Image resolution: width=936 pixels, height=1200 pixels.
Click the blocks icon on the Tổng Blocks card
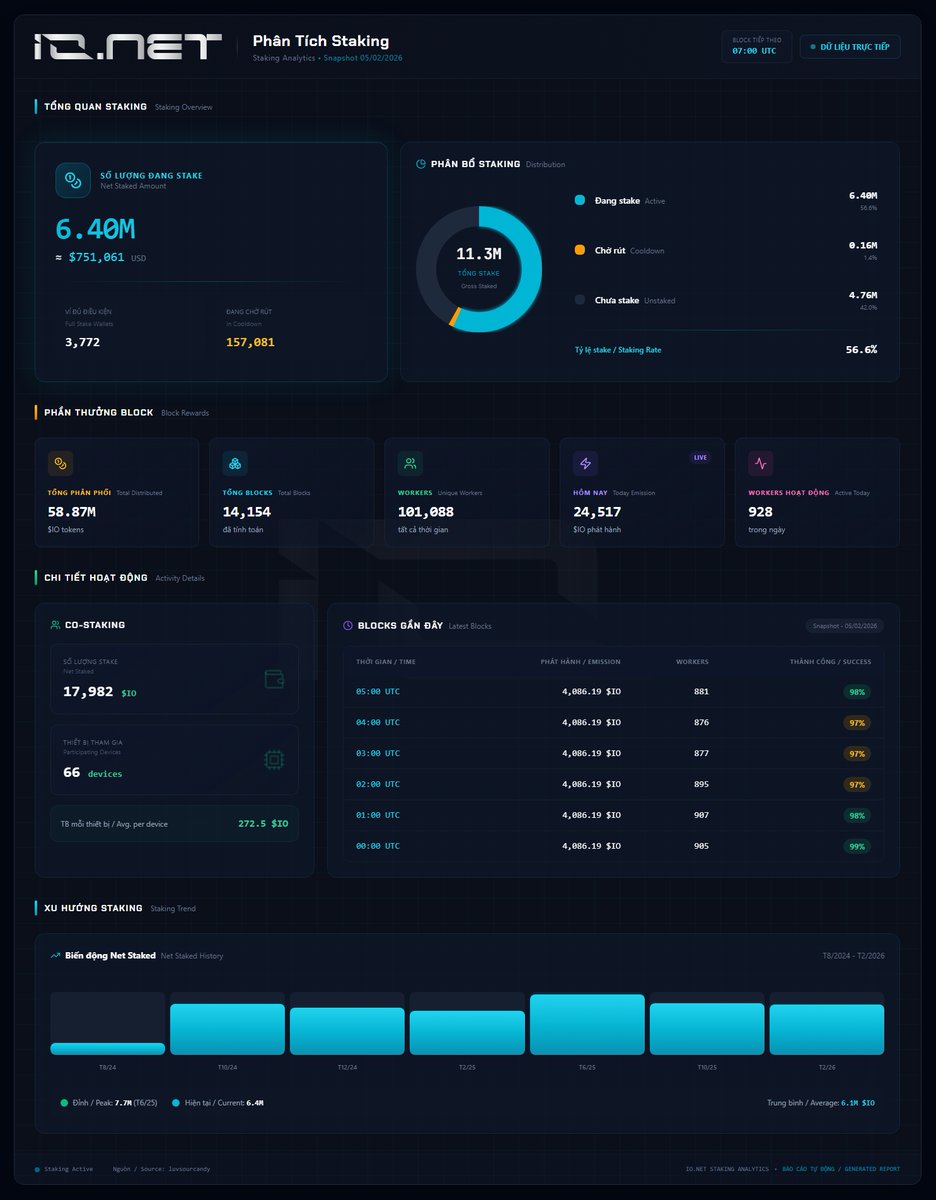[236, 463]
